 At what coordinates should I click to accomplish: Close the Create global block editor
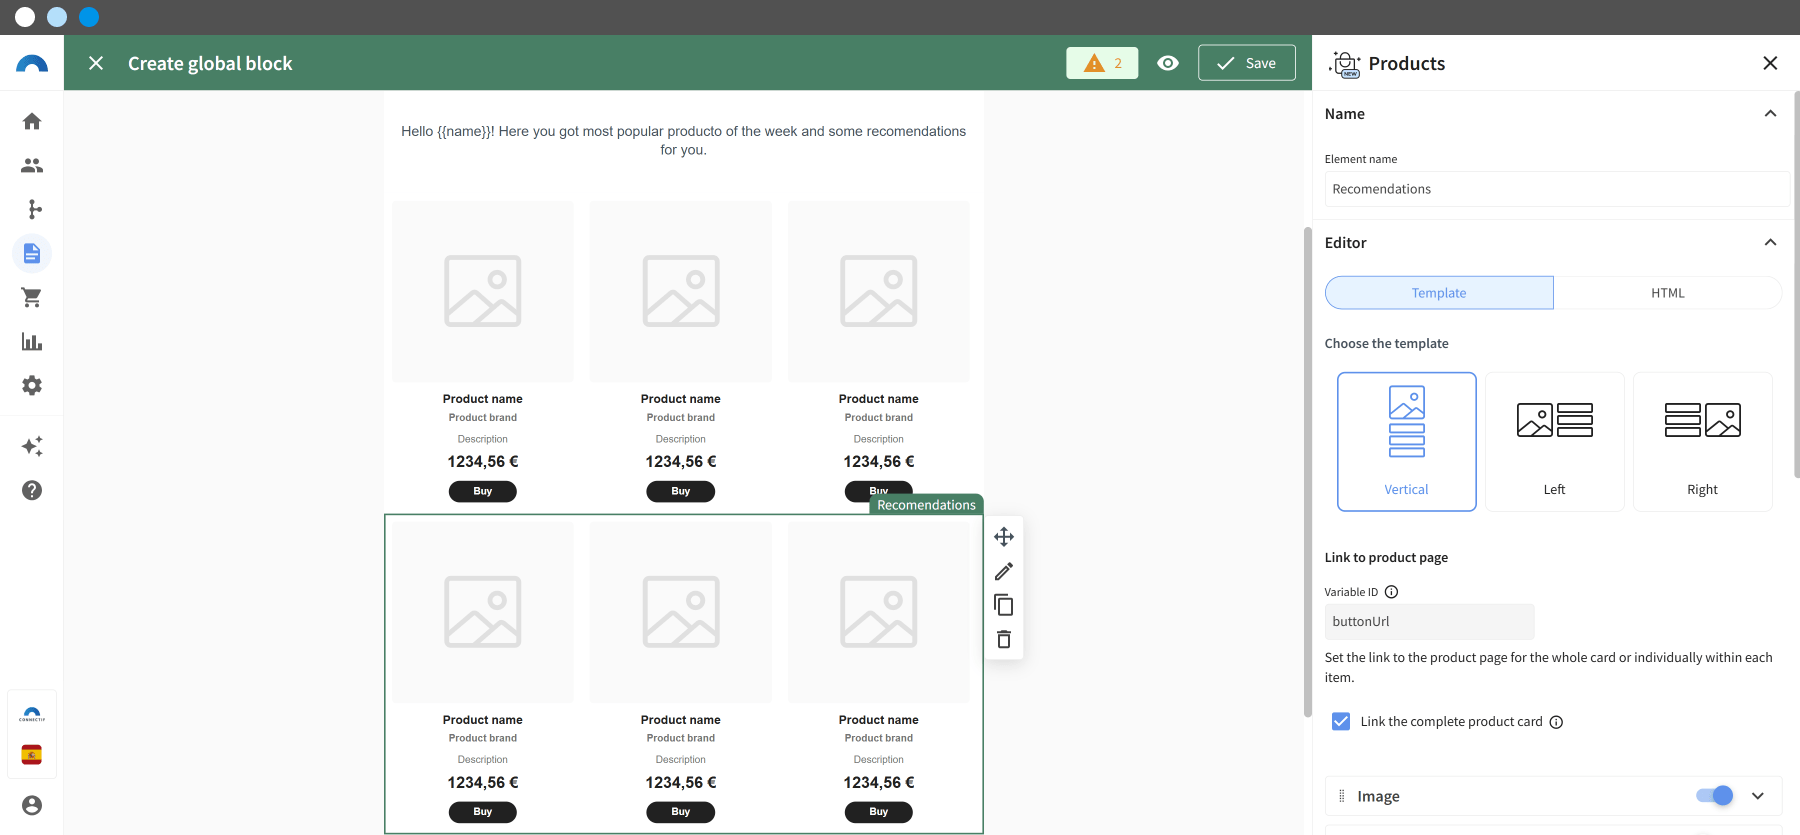96,63
